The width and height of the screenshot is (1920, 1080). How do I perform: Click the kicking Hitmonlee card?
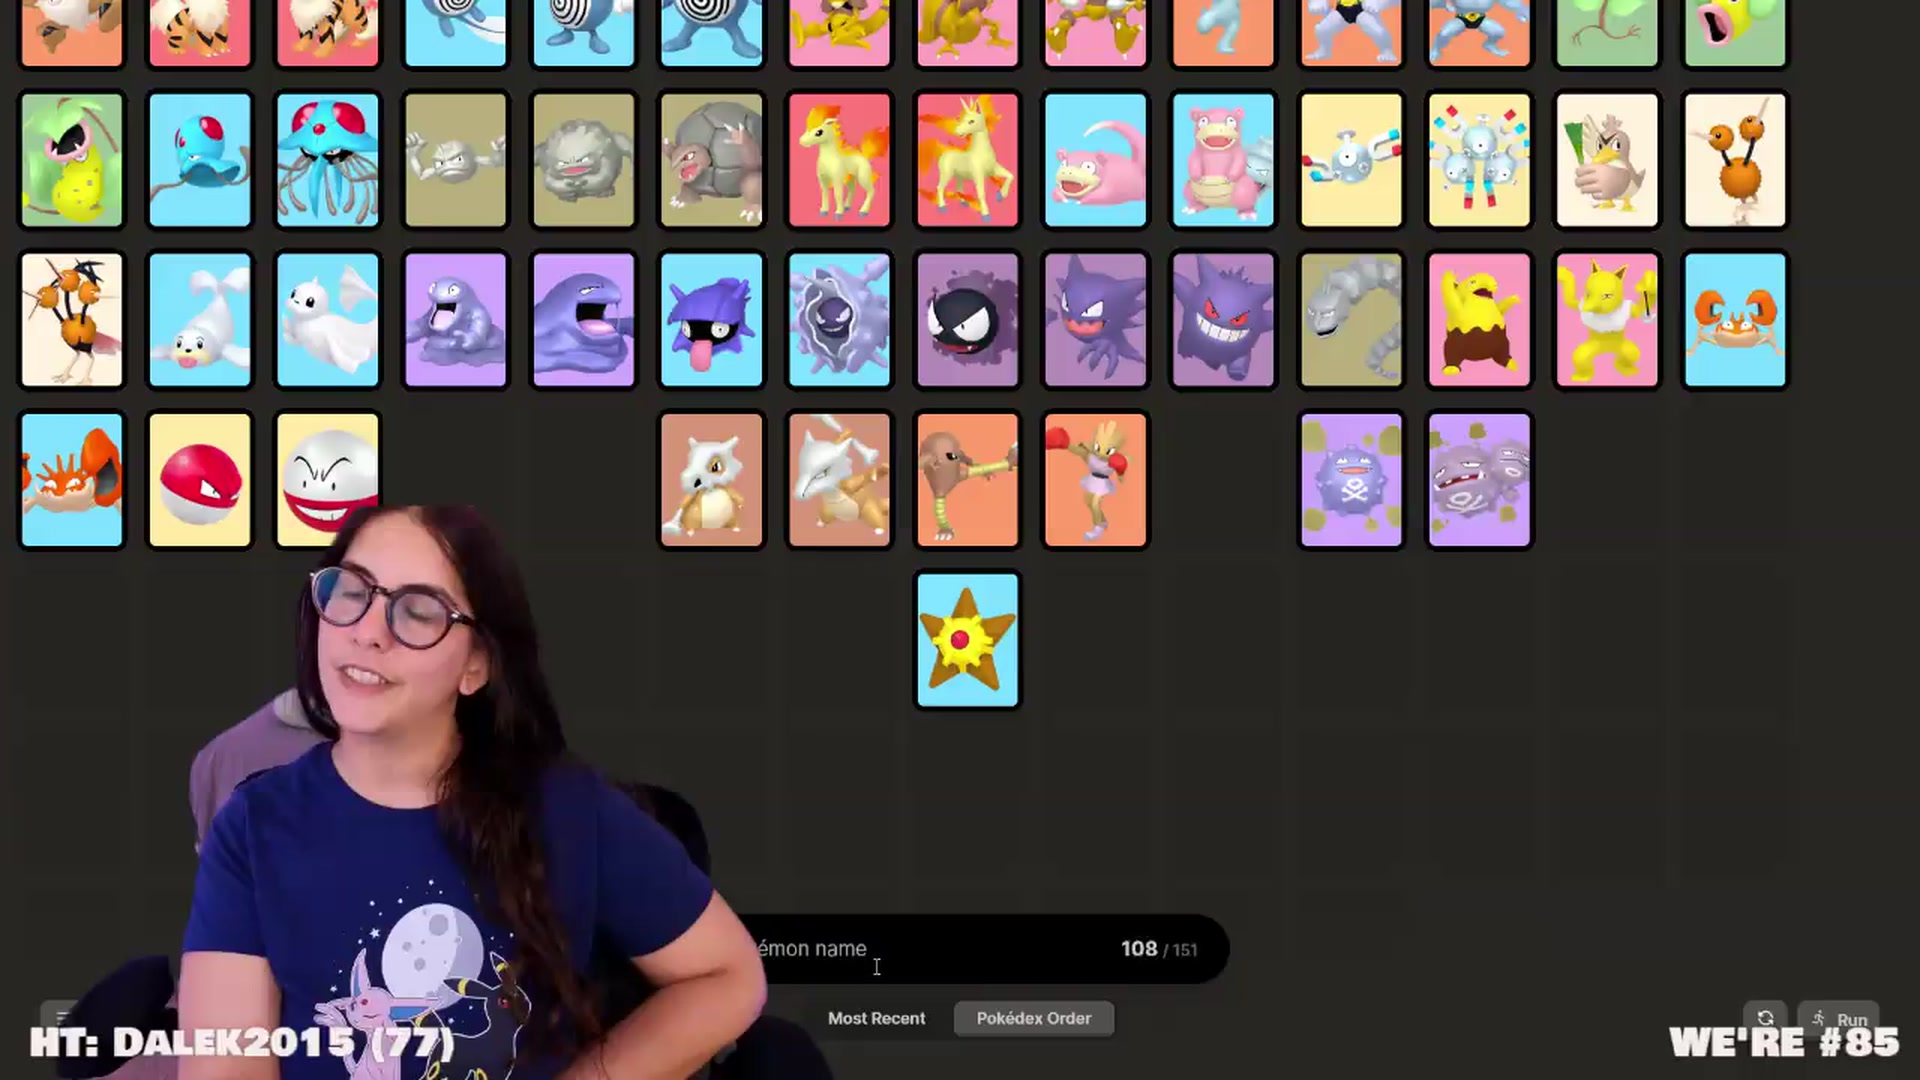[x=968, y=480]
